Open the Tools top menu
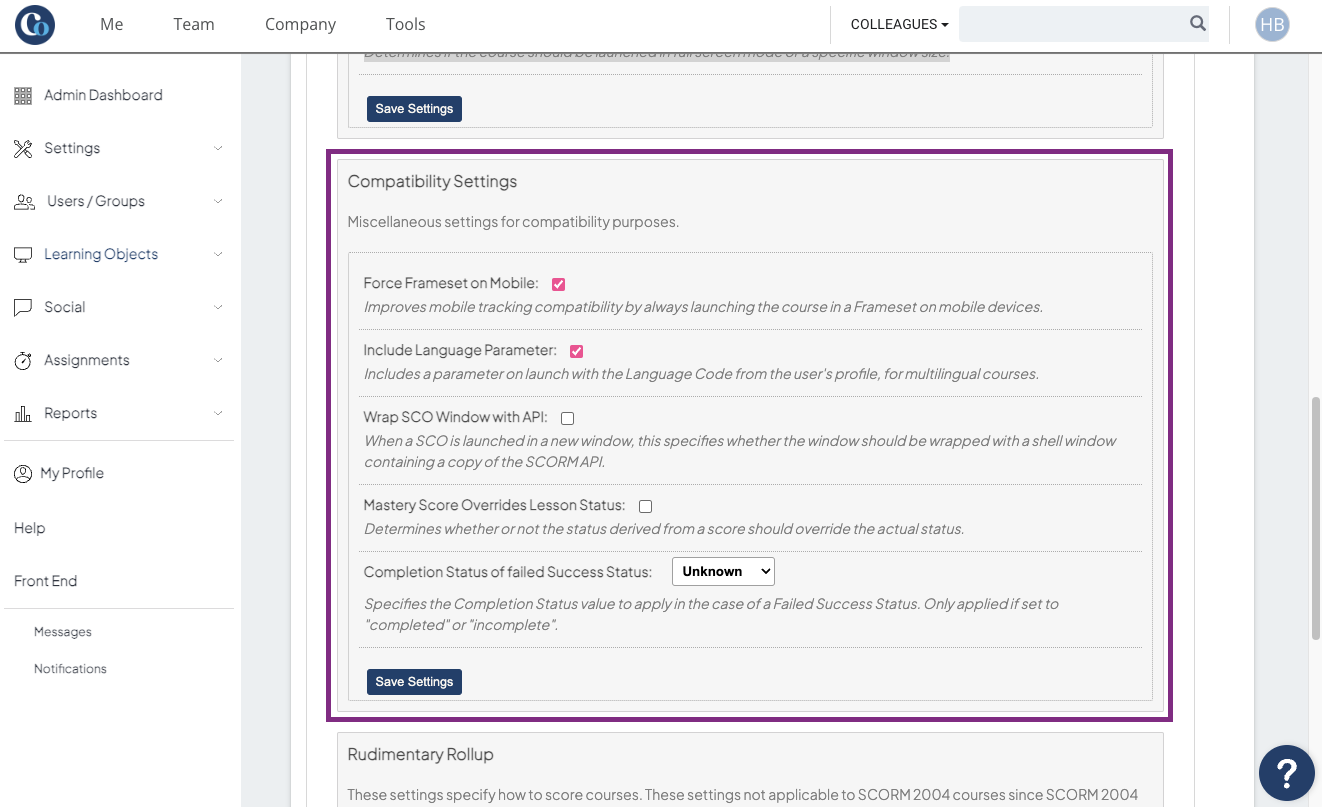 click(x=405, y=24)
